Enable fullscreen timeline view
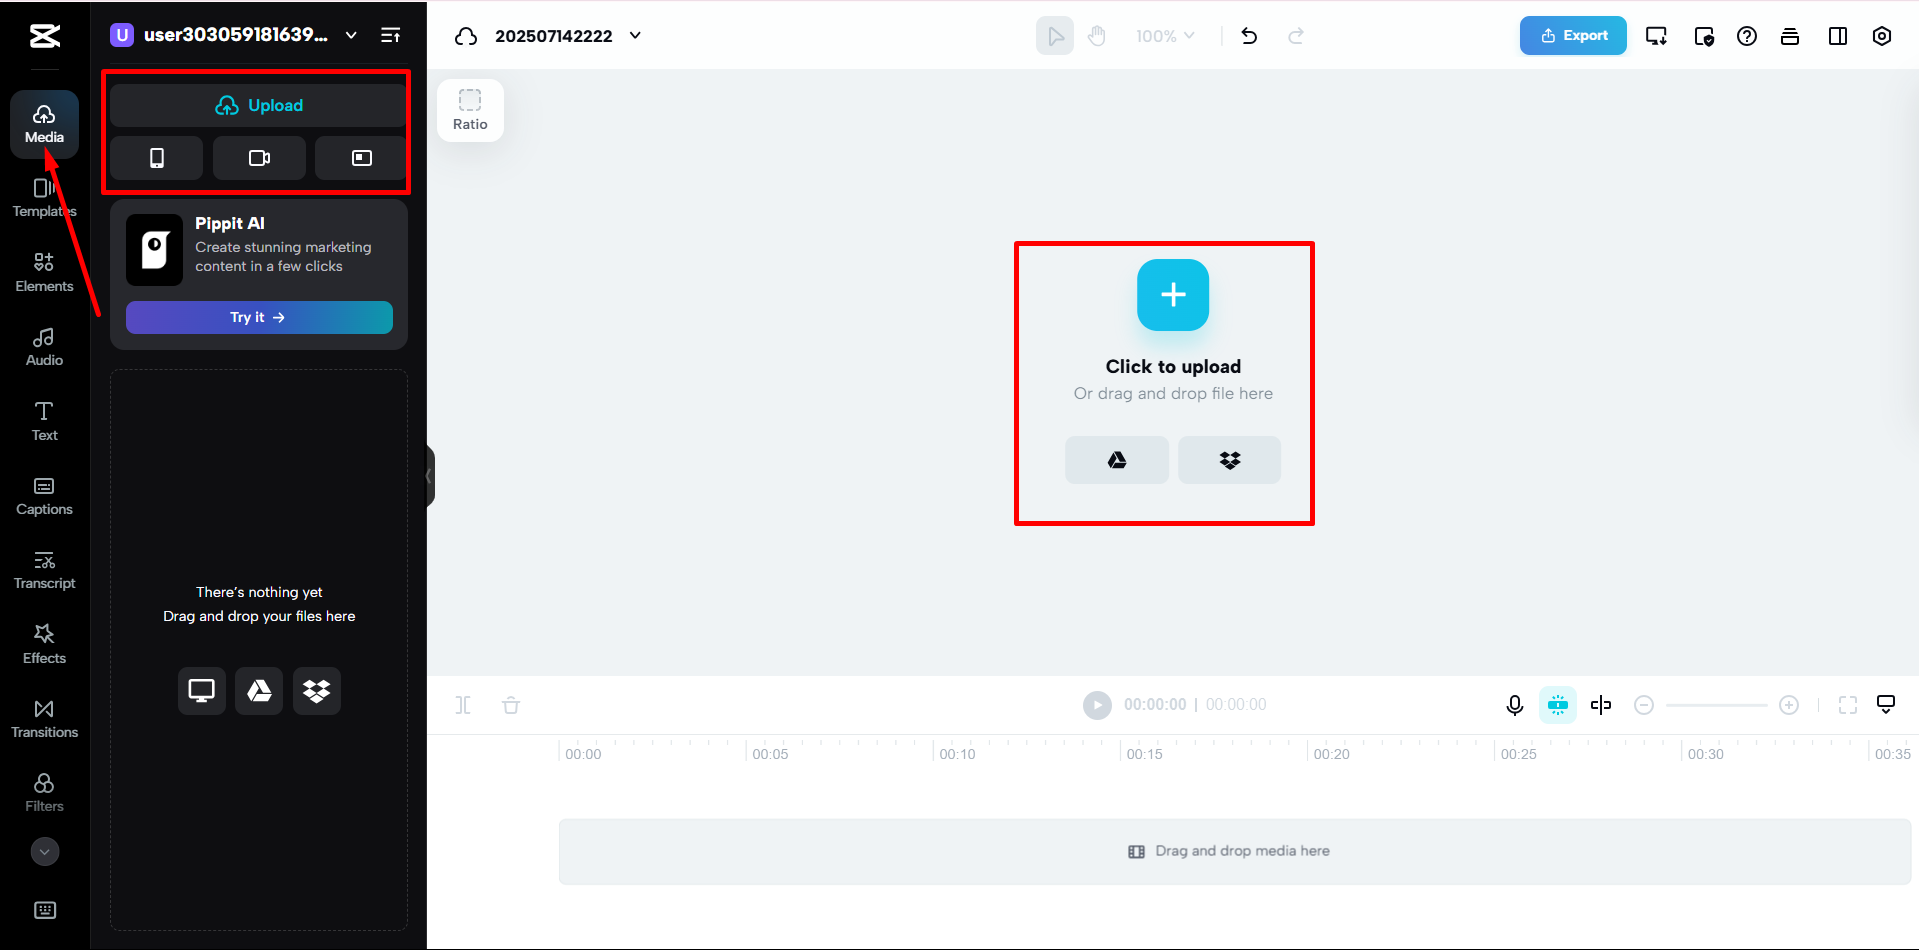The height and width of the screenshot is (950, 1919). 1848,705
